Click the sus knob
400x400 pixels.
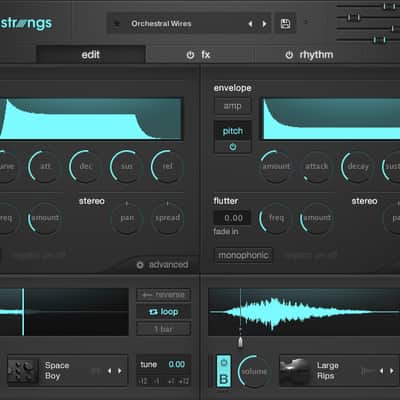tap(126, 166)
